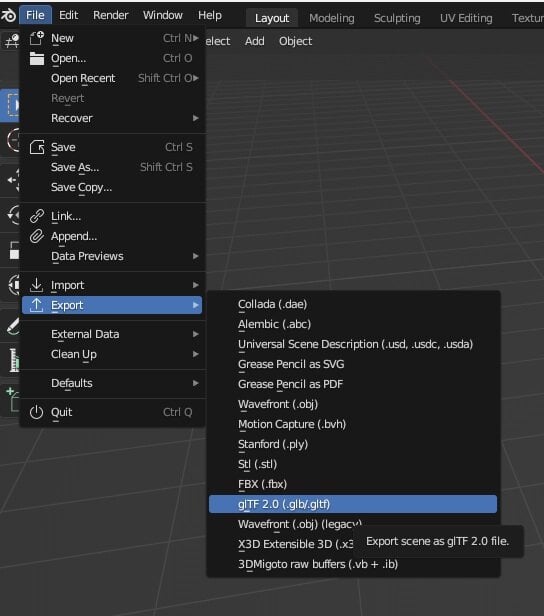Export as Alembic (.abc)
The height and width of the screenshot is (616, 544).
coord(353,324)
